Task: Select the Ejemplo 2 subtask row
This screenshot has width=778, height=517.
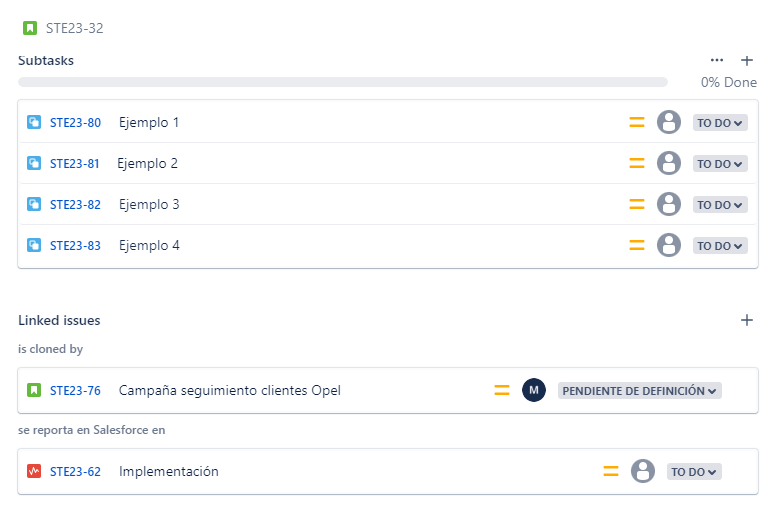Action: pyautogui.click(x=388, y=163)
